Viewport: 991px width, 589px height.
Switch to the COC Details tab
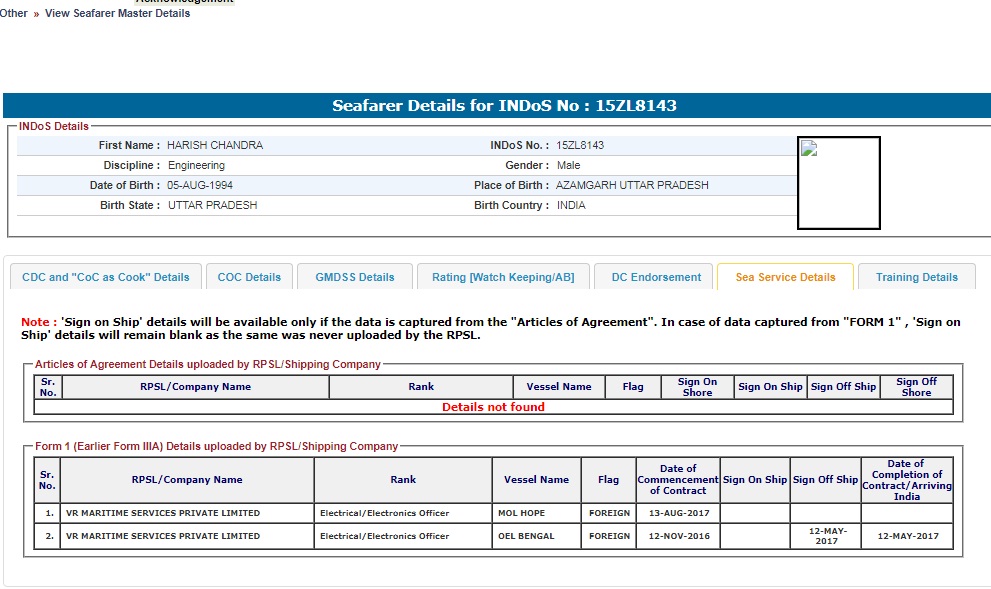tap(249, 277)
